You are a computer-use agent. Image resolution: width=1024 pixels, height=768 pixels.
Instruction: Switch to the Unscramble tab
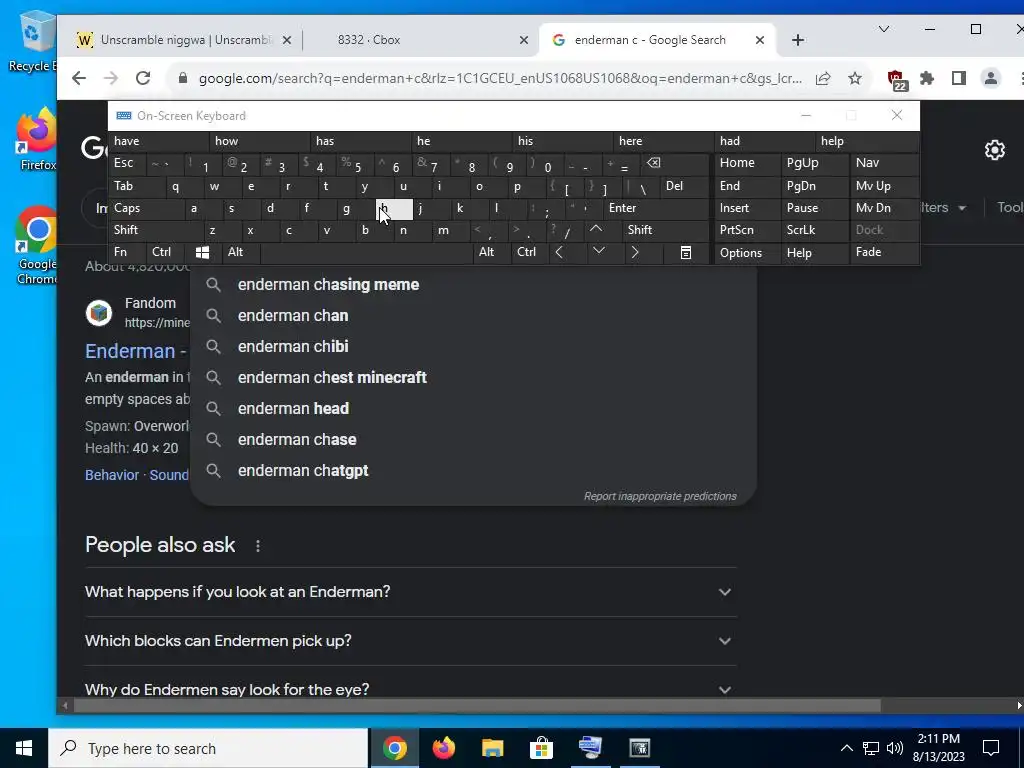185,40
